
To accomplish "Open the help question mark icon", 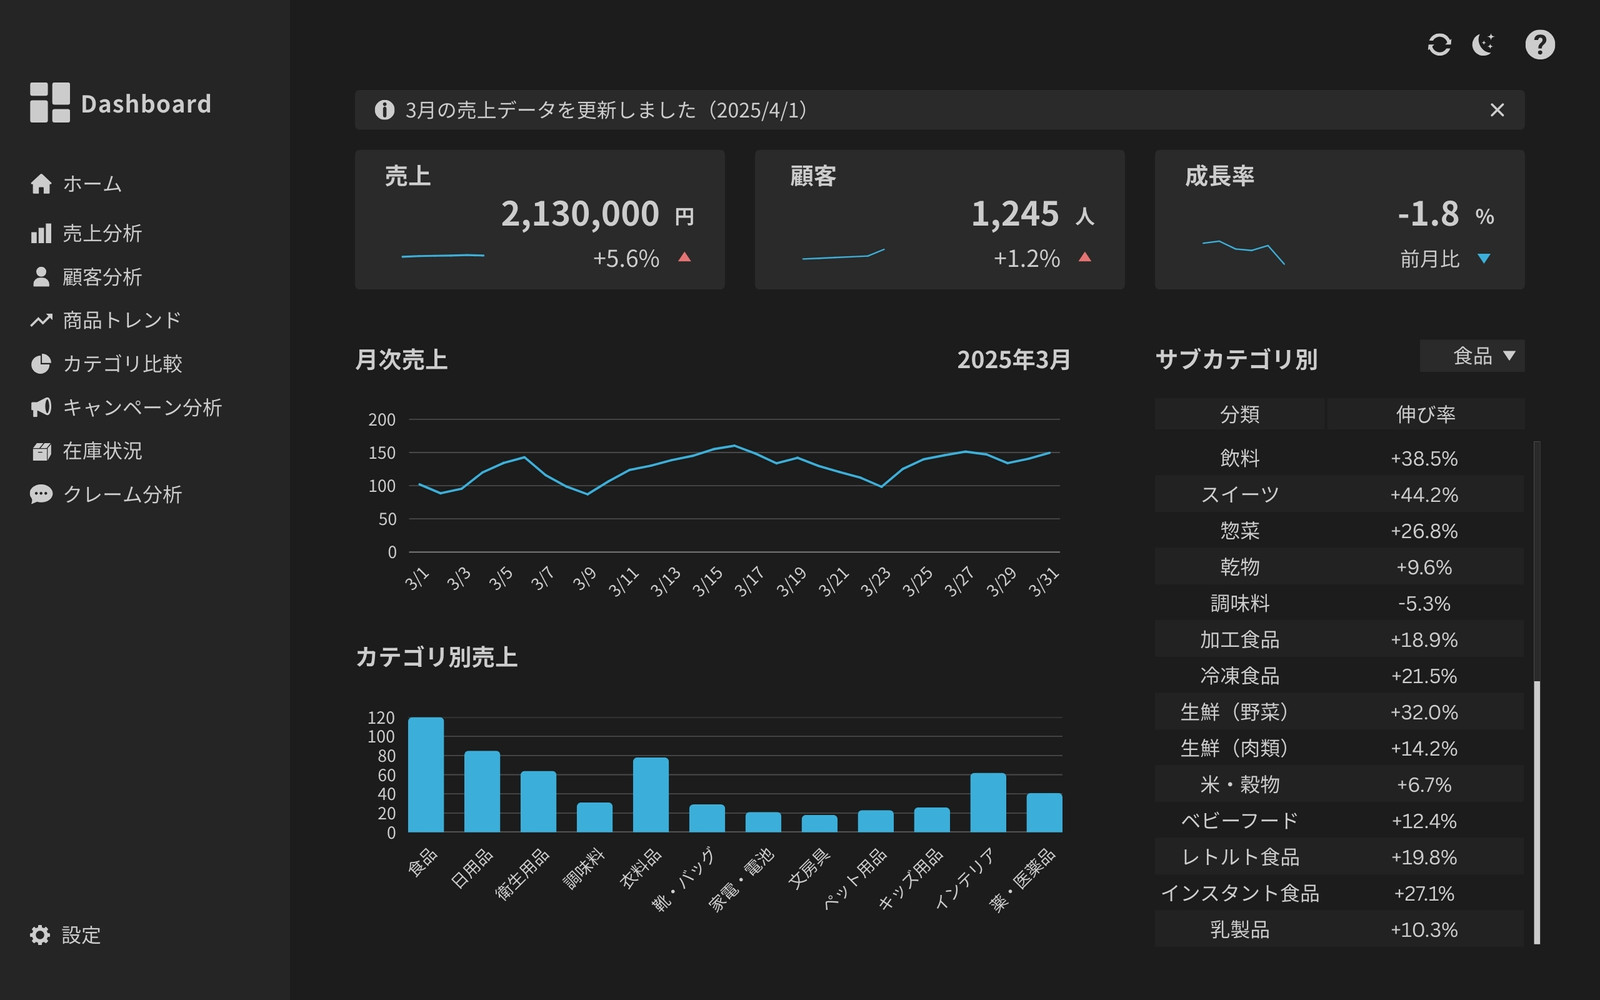I will tap(1540, 44).
